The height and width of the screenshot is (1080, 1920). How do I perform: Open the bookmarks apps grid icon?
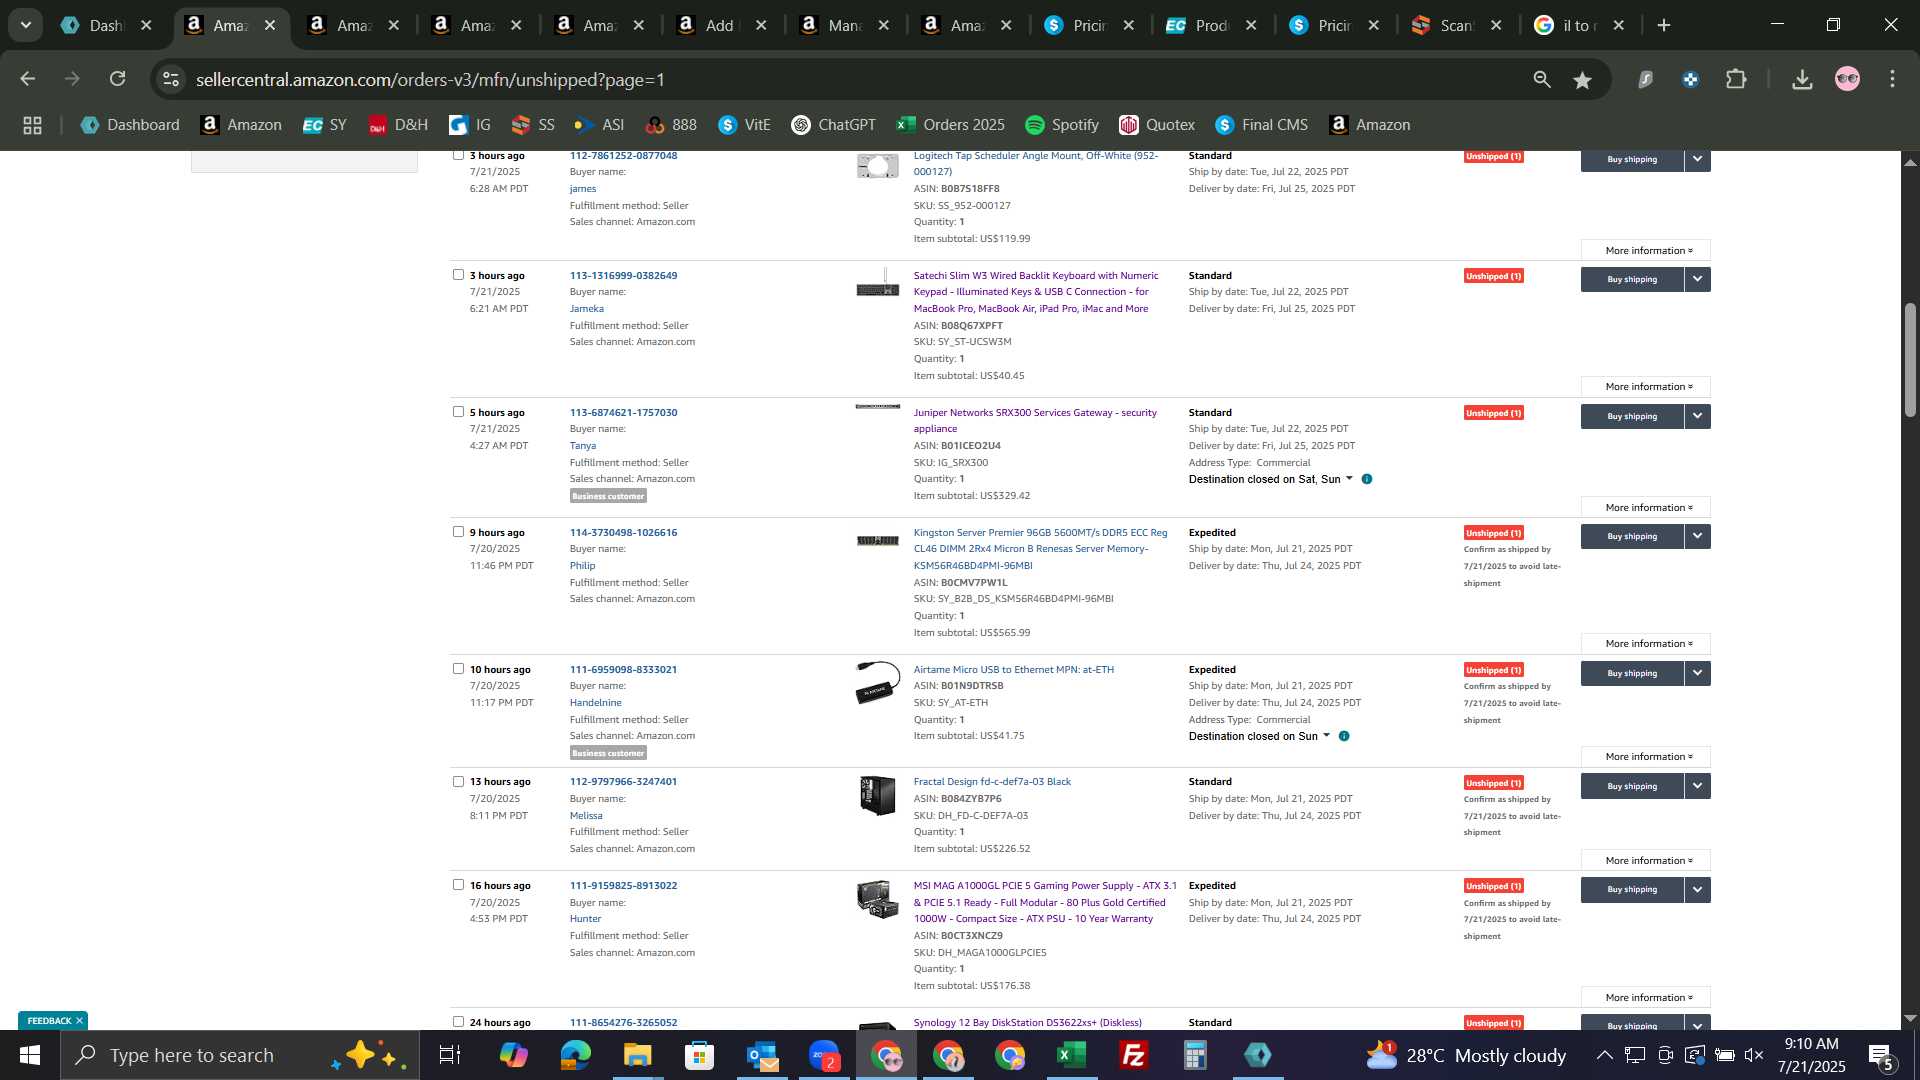pos(32,125)
